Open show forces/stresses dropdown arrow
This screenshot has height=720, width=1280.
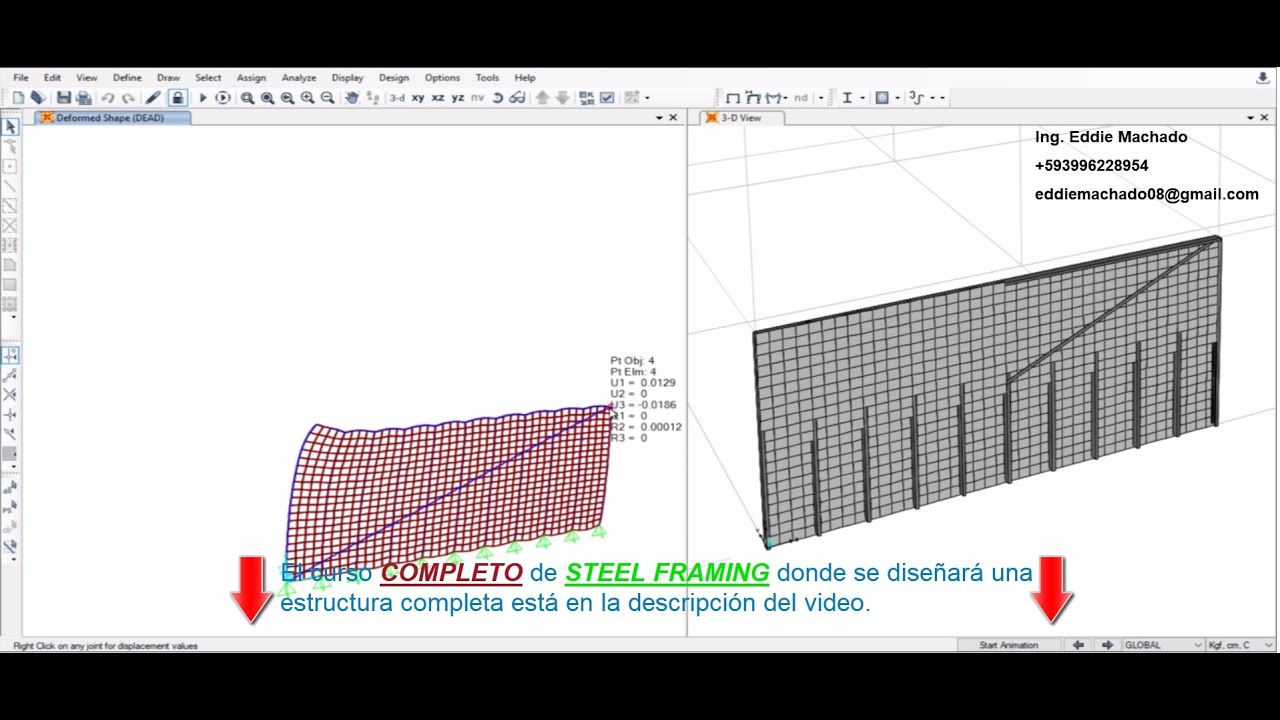pos(785,98)
